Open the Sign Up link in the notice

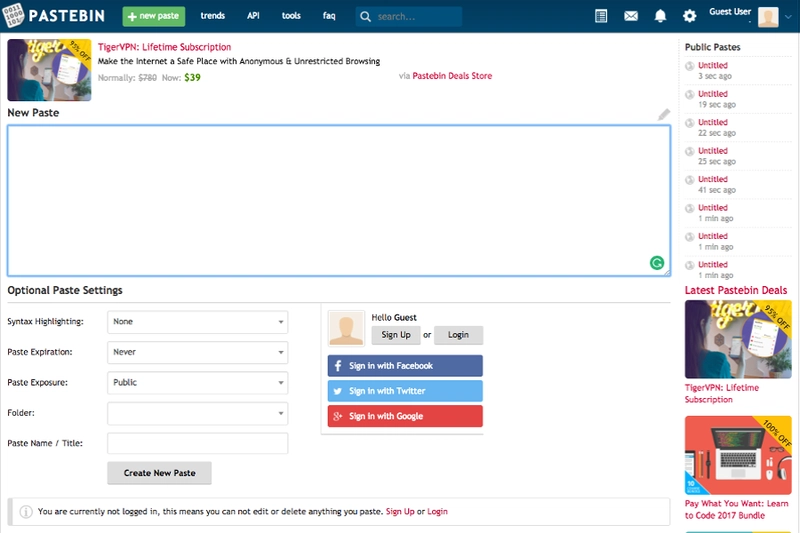tap(400, 512)
